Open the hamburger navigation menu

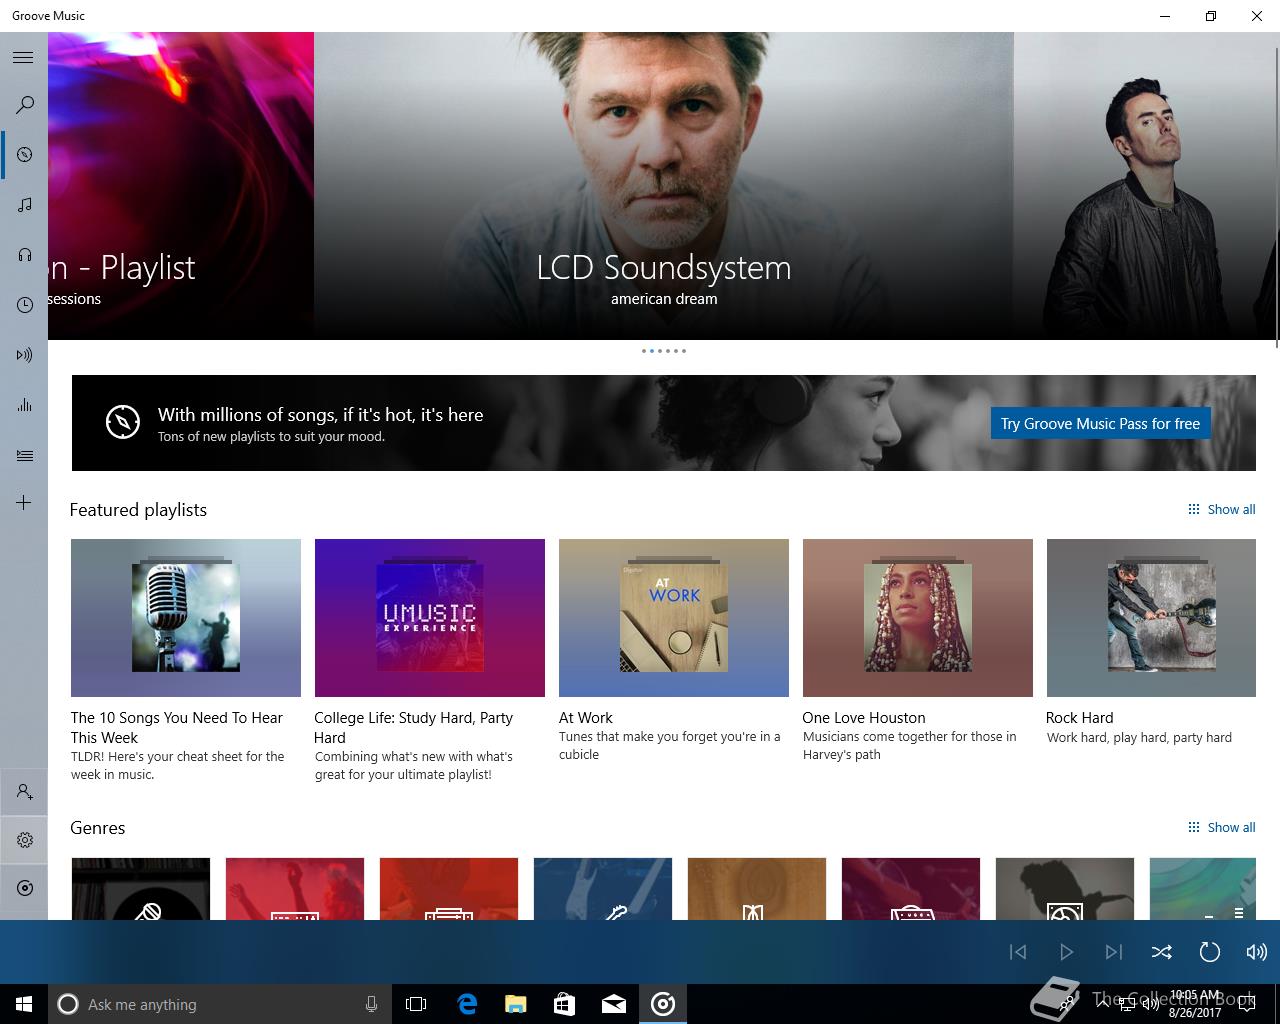coord(23,57)
